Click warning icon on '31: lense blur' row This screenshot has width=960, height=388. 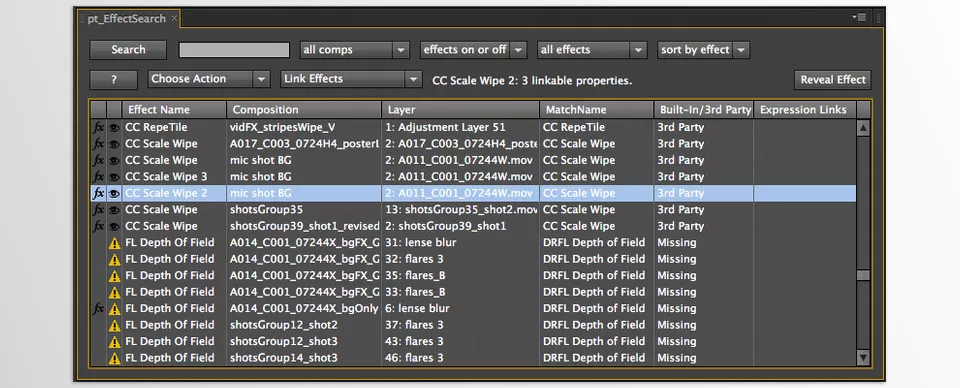[114, 243]
